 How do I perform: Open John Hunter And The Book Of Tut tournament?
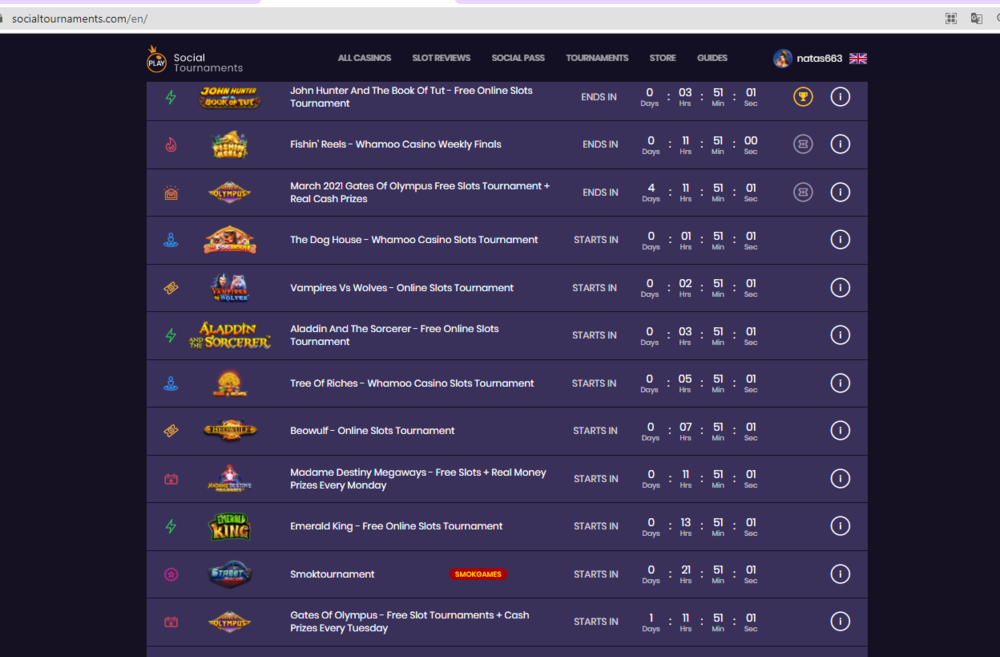tap(411, 97)
